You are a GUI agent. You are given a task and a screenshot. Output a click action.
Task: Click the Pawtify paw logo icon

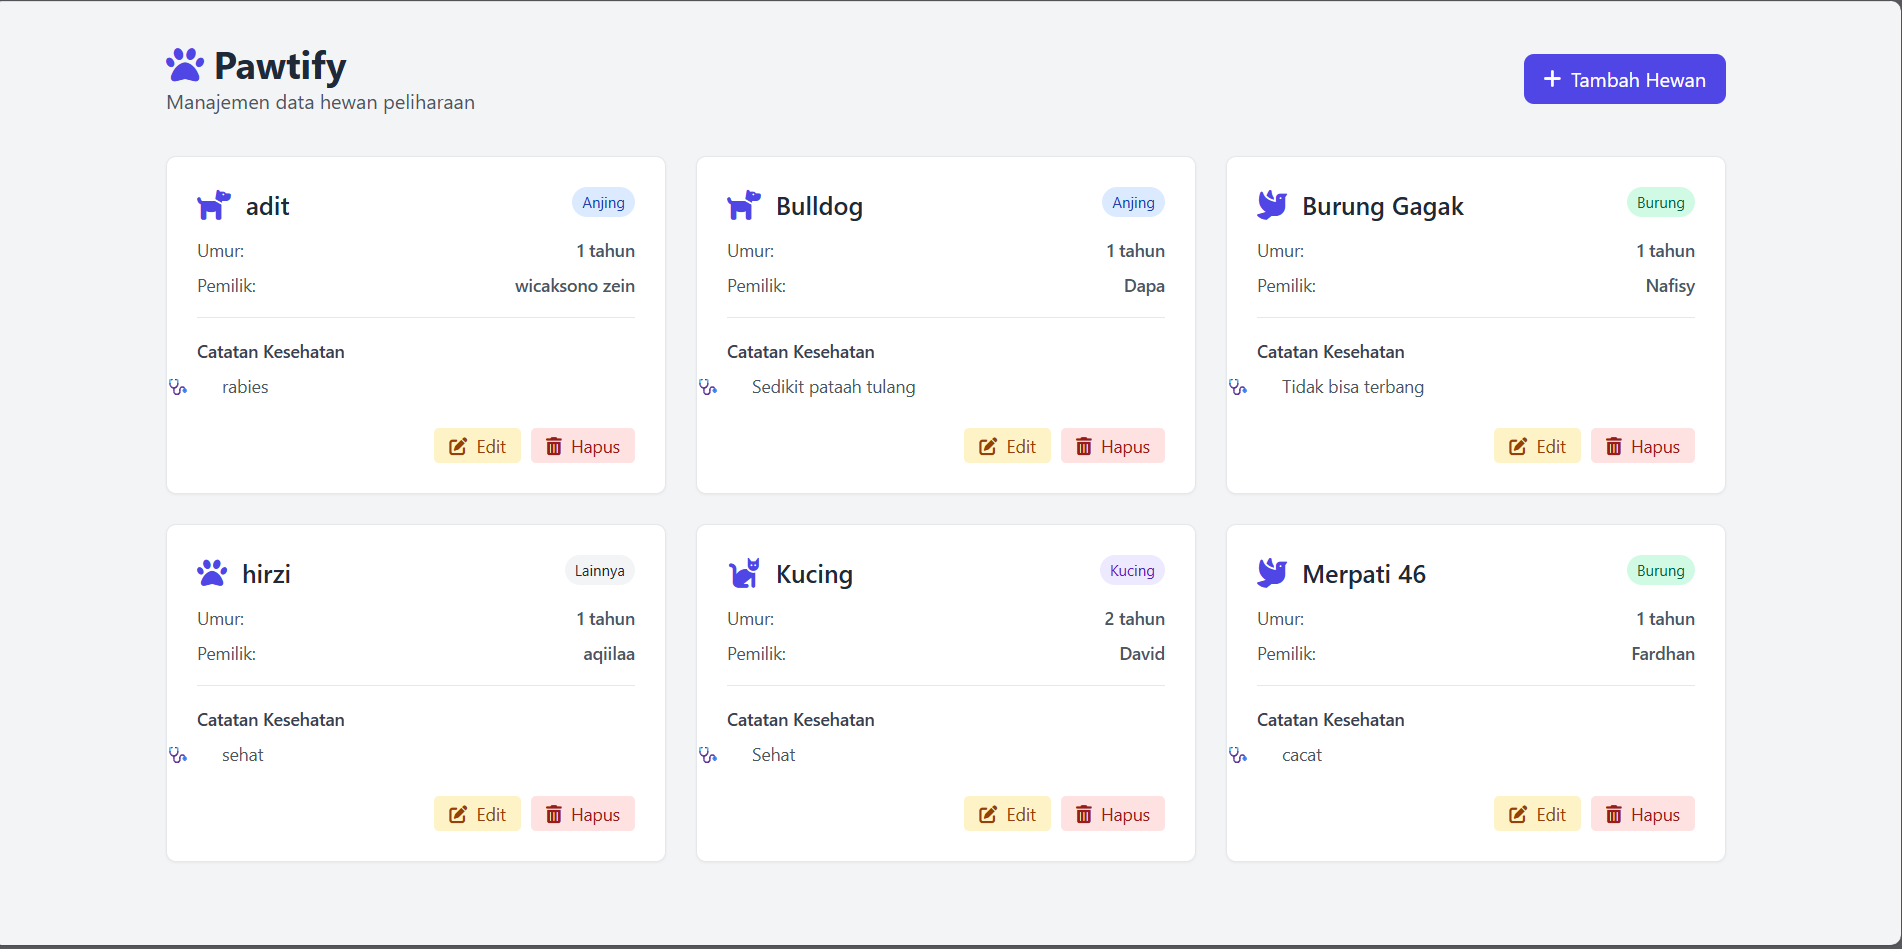(x=184, y=63)
